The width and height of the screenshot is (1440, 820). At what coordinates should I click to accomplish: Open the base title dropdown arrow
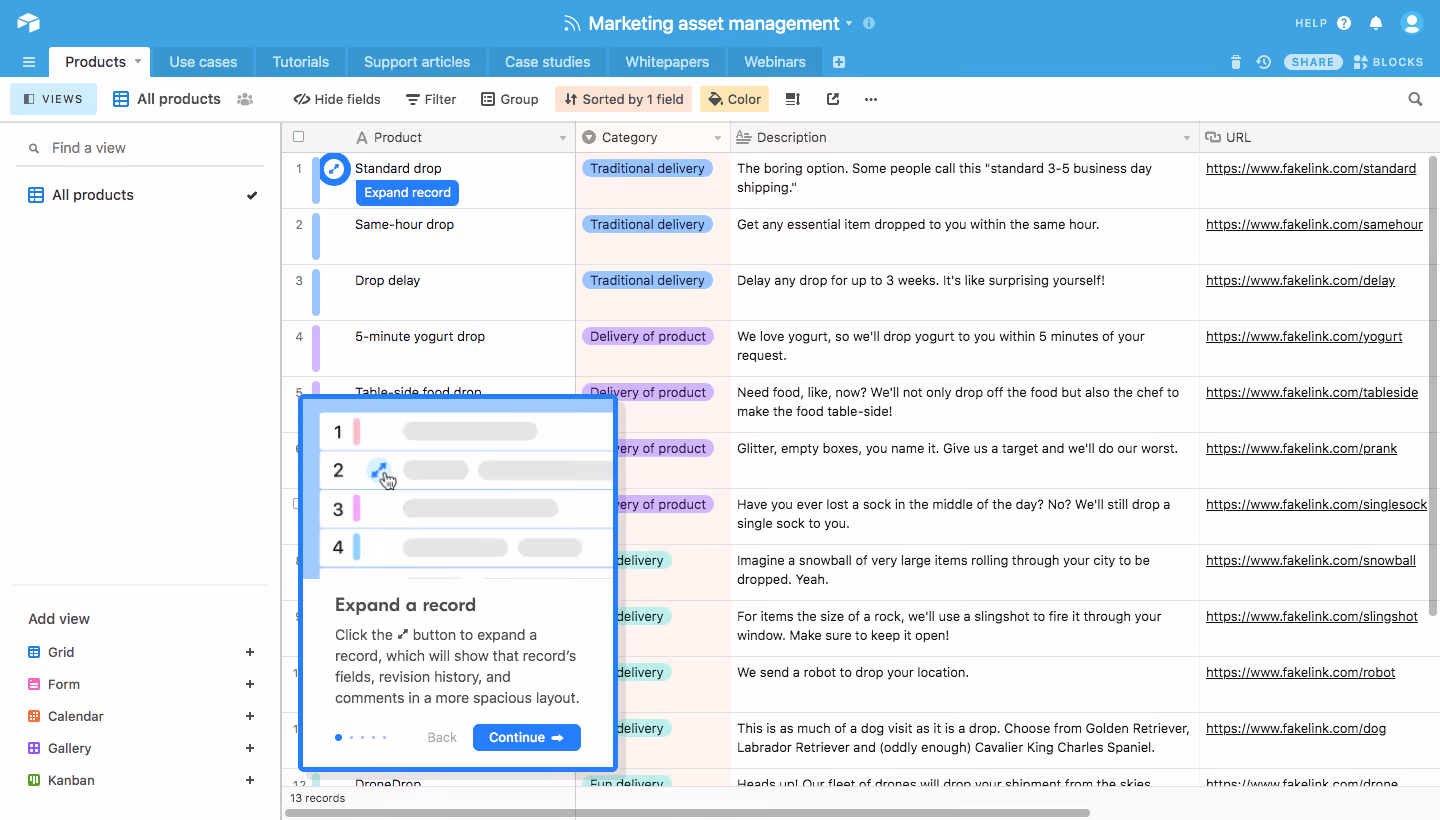pyautogui.click(x=849, y=23)
